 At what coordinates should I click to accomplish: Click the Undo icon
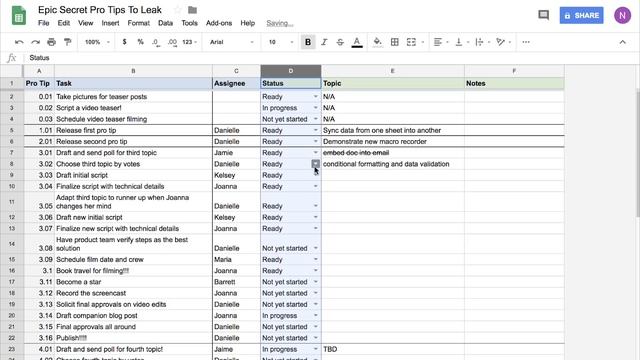[x=19, y=42]
